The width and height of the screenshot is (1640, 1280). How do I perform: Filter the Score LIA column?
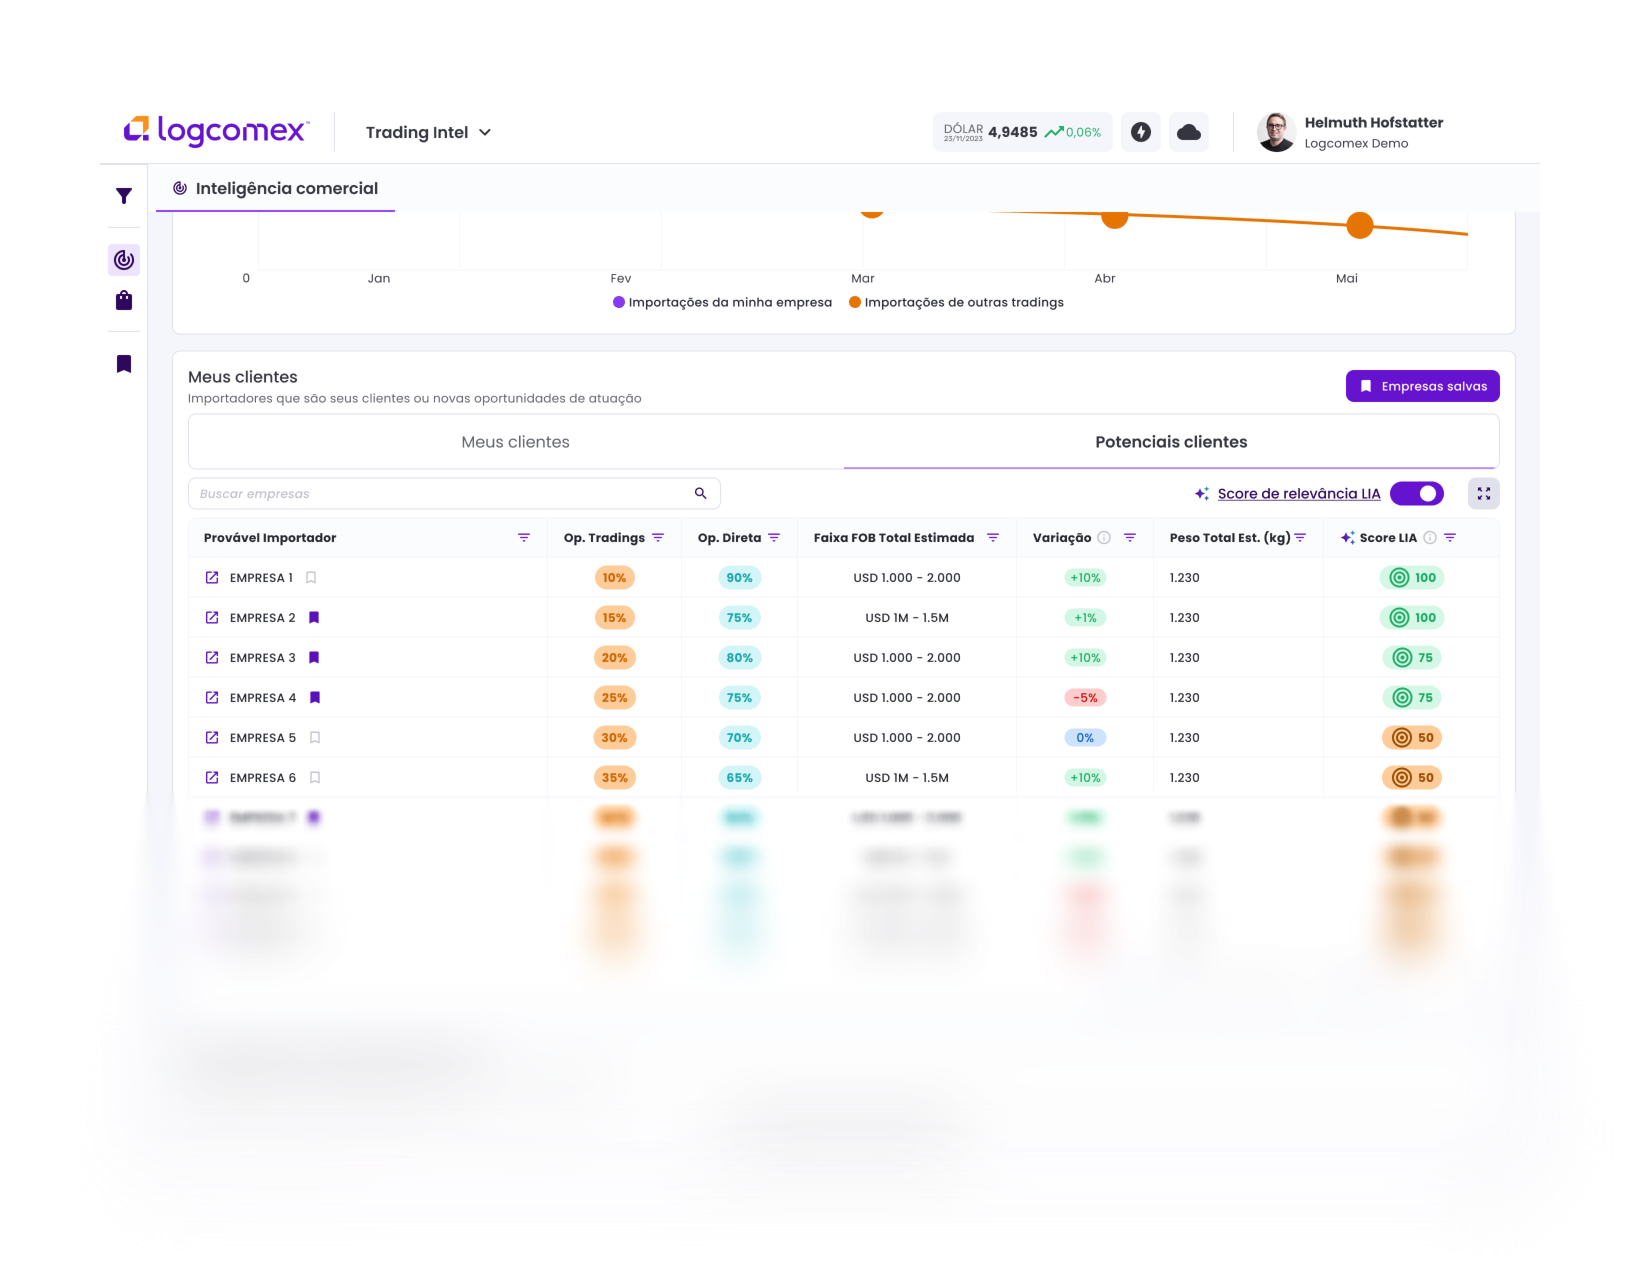[x=1450, y=538]
